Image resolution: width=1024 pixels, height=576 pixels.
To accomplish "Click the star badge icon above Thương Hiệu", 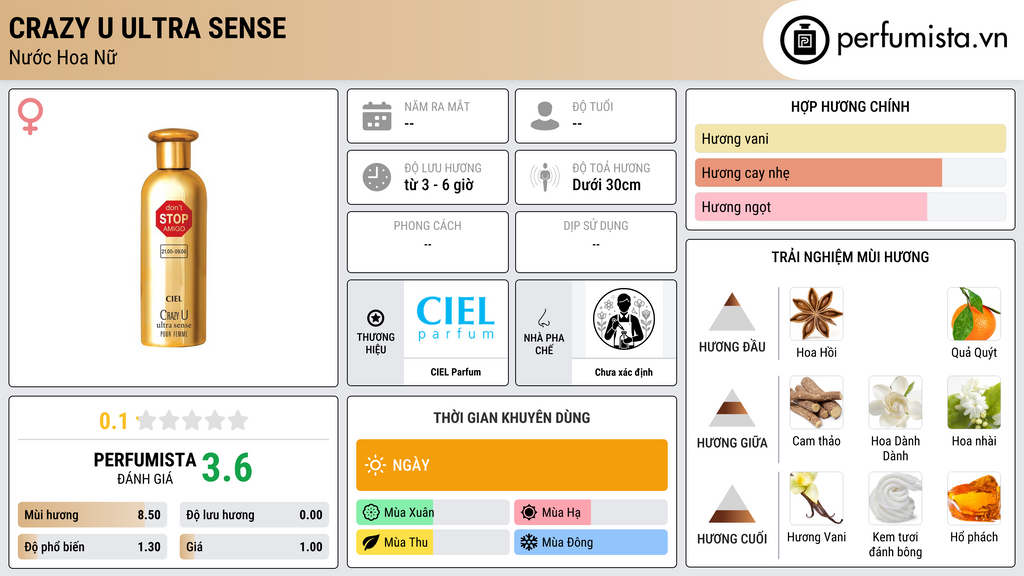I will 376,318.
